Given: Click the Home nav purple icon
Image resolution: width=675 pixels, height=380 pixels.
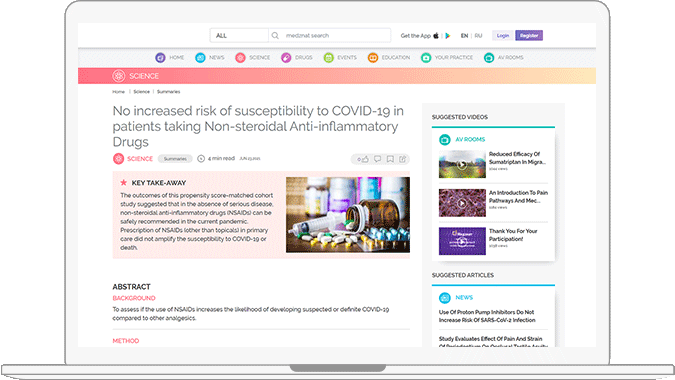Looking at the screenshot, I should pyautogui.click(x=160, y=57).
